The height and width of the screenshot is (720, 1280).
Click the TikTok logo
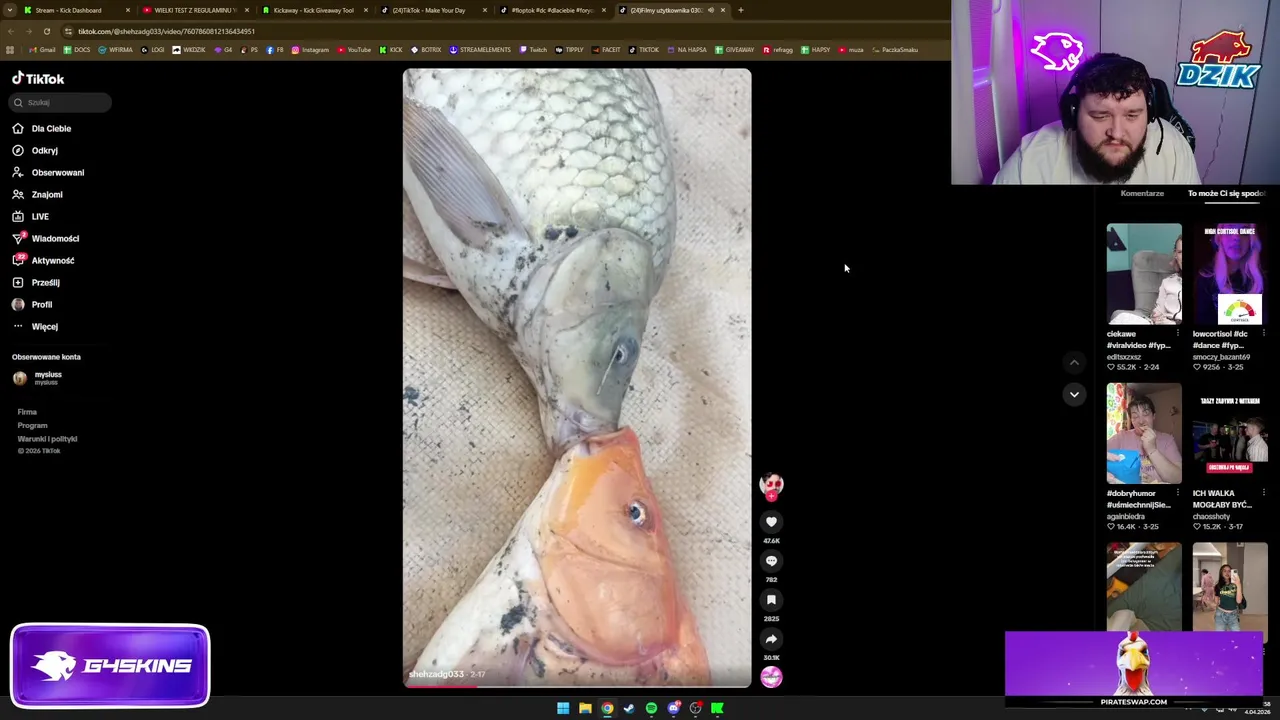tap(38, 78)
